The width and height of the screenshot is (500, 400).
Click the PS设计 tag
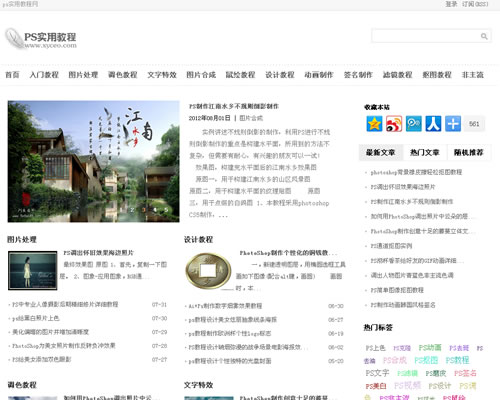[440, 386]
